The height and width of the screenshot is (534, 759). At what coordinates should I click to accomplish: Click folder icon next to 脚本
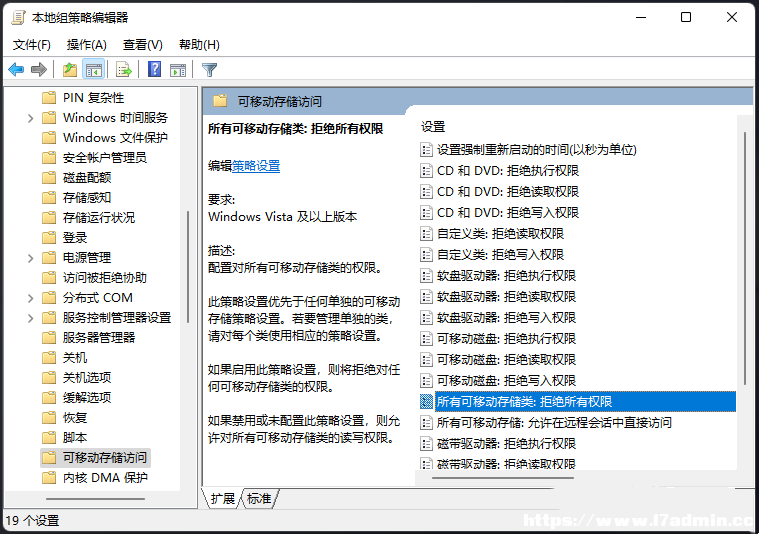click(x=49, y=438)
